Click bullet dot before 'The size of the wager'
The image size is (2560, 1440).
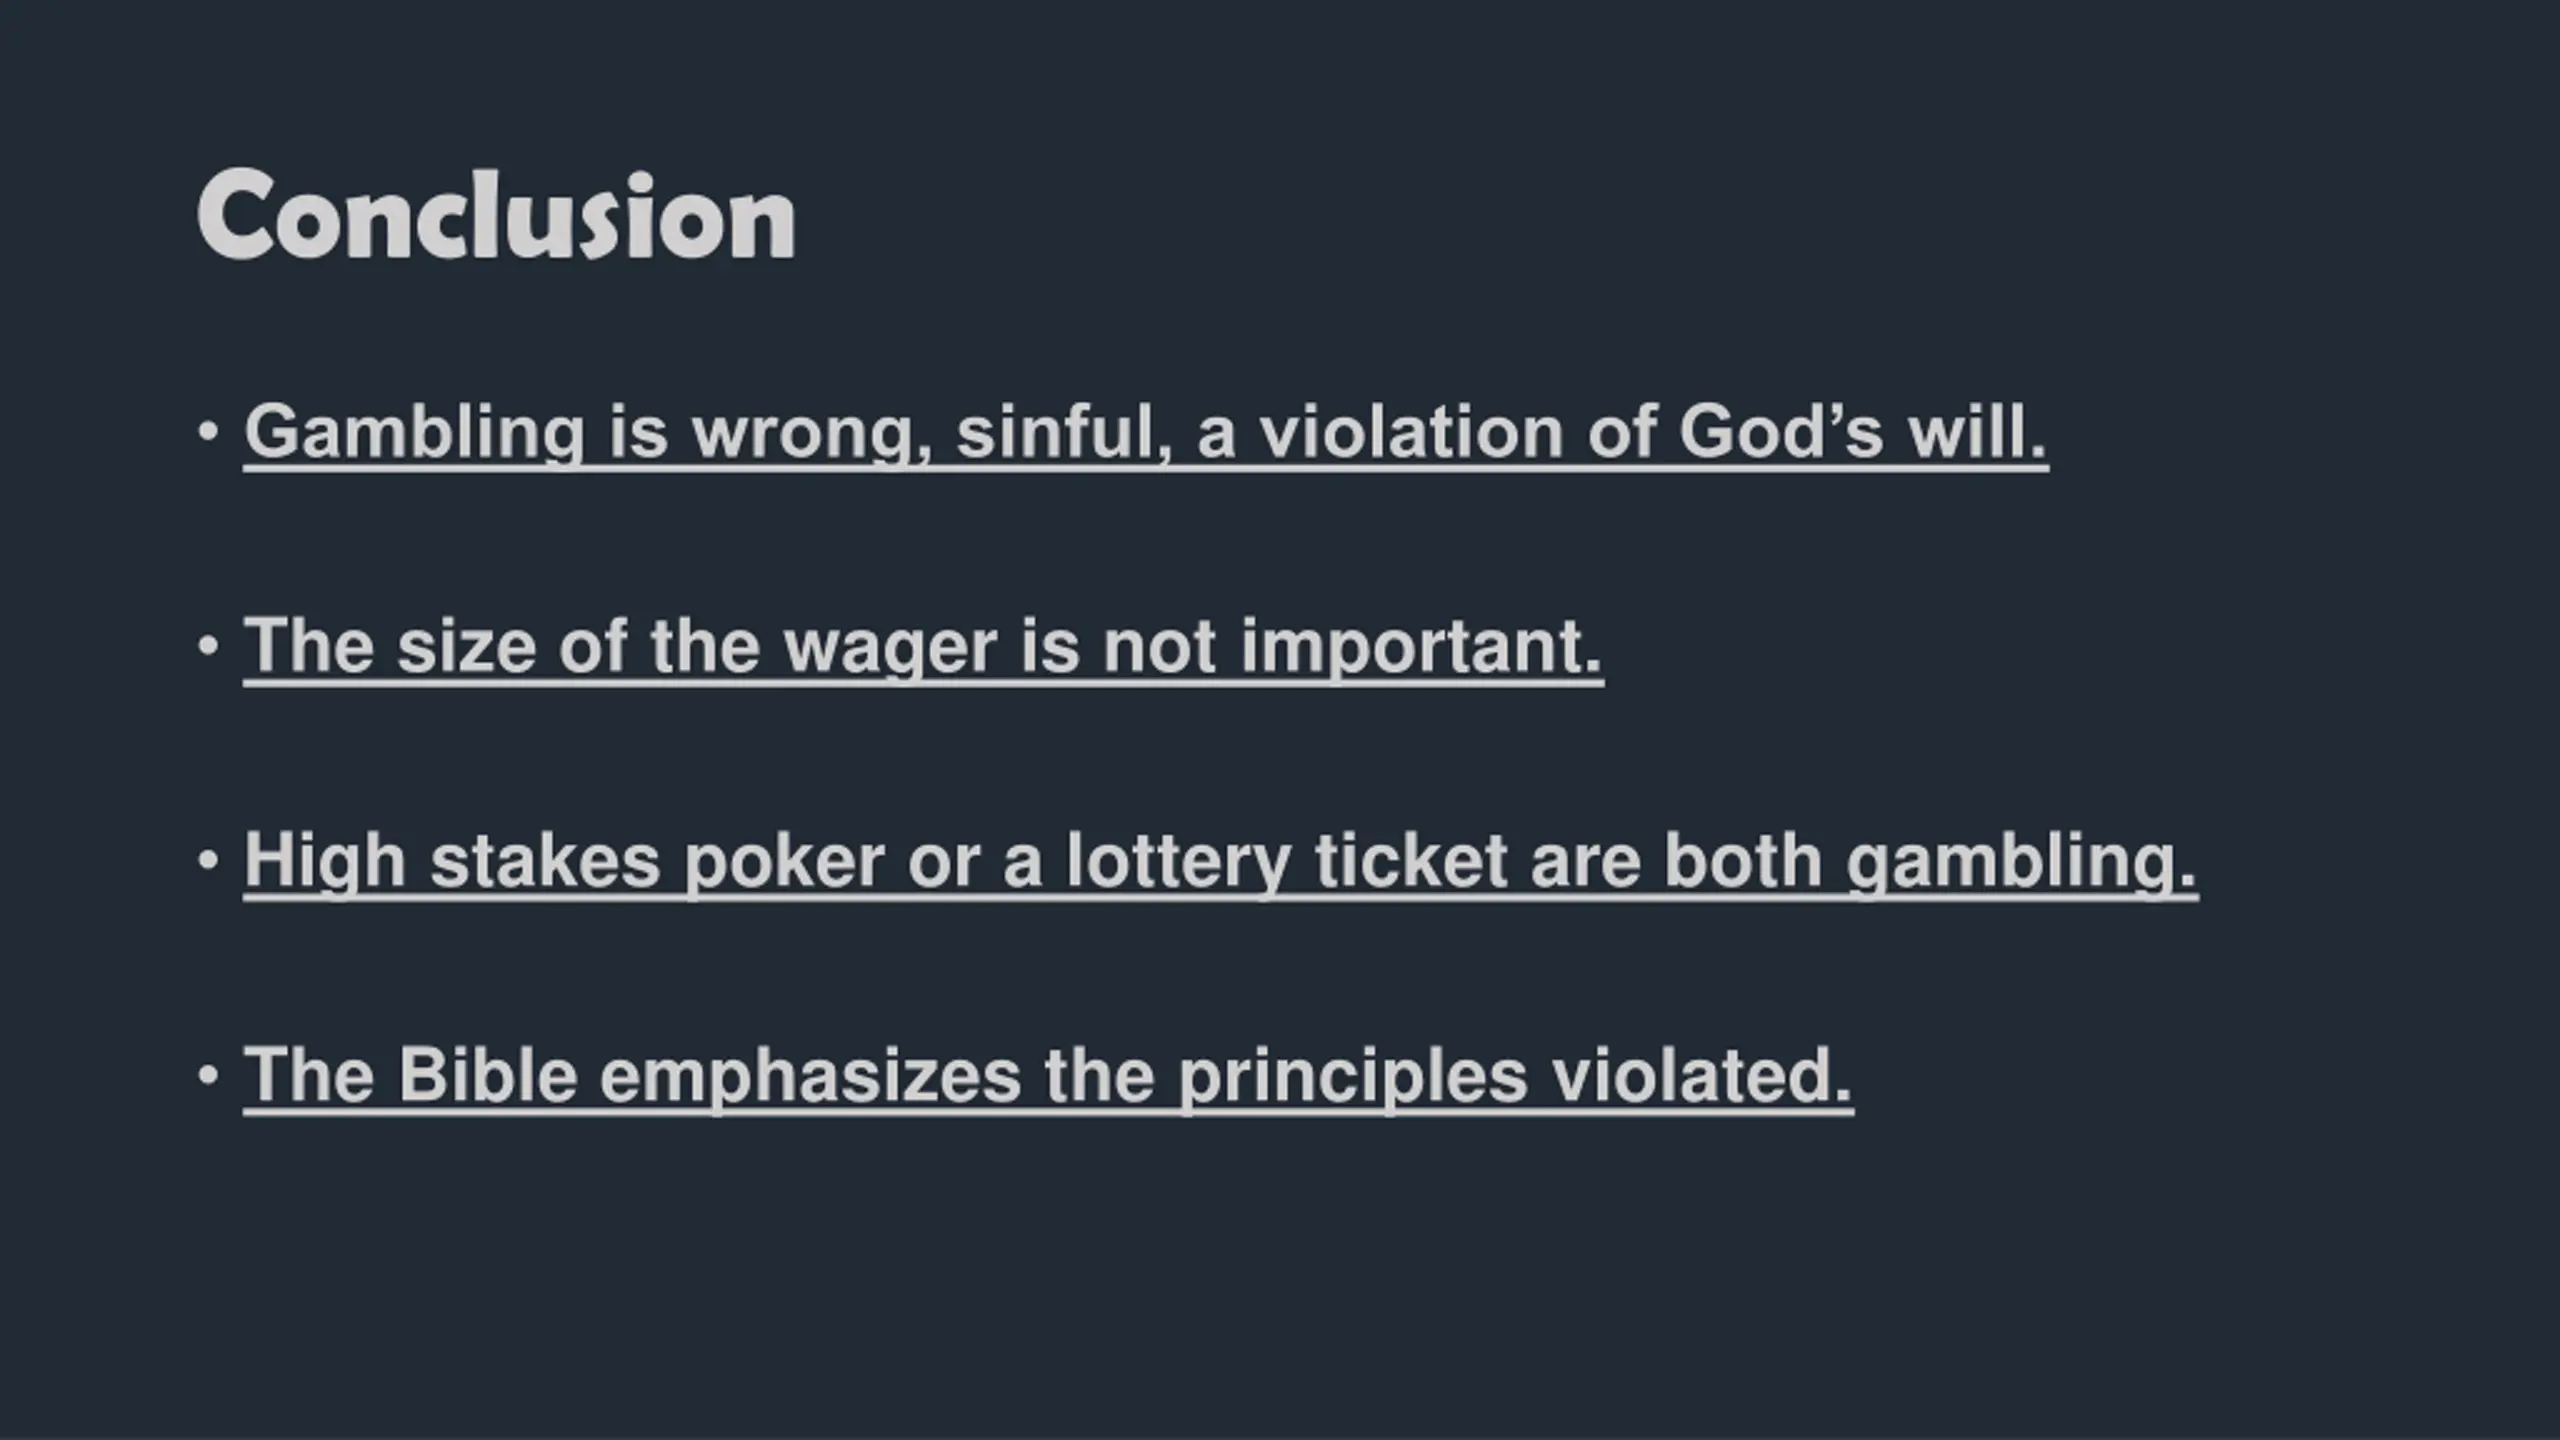tap(208, 646)
